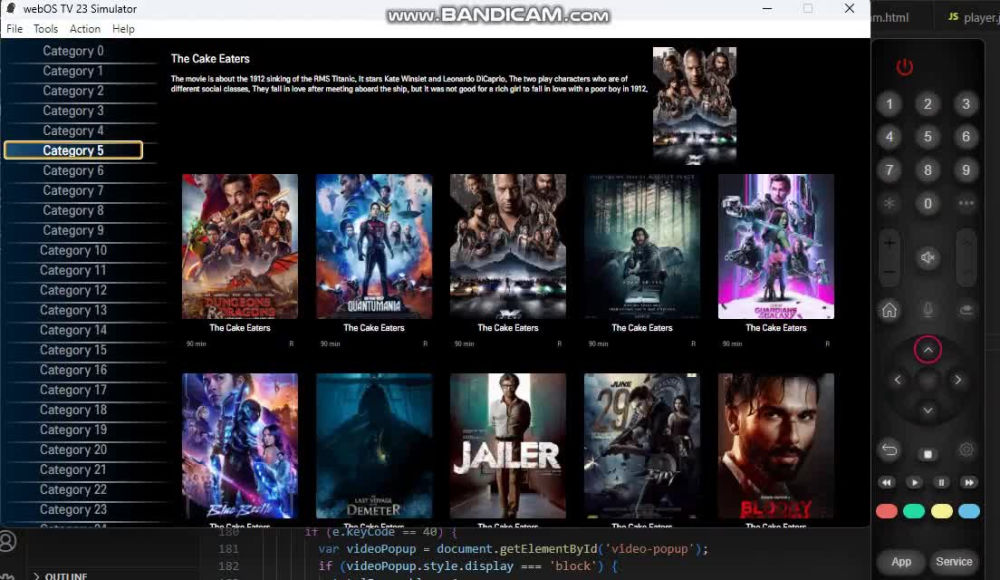Click the play button on remote
Viewport: 1000px width, 580px height.
[x=914, y=482]
